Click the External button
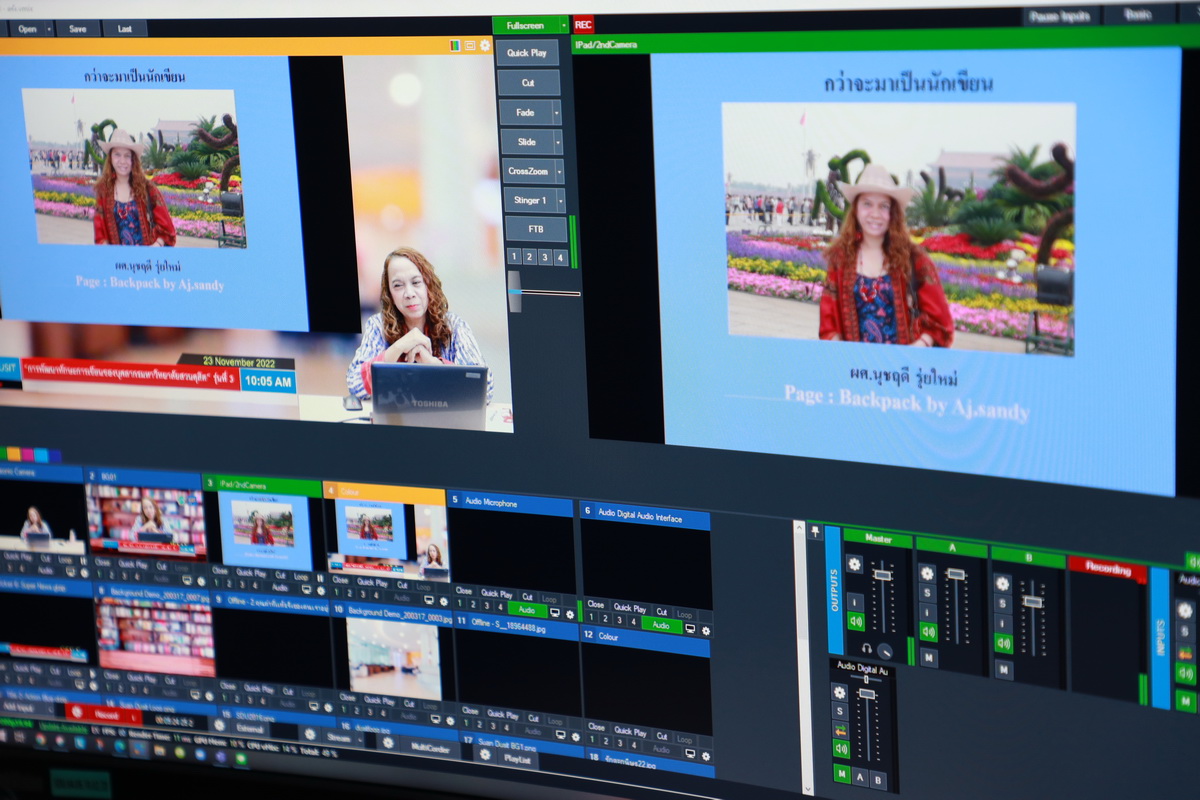 pyautogui.click(x=250, y=729)
